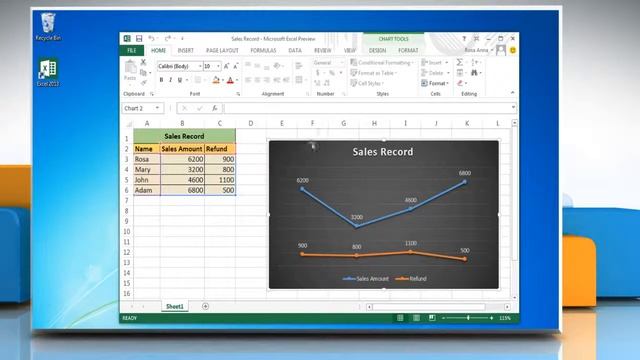
Task: Open the Cell Styles dropdown
Action: pyautogui.click(x=367, y=83)
